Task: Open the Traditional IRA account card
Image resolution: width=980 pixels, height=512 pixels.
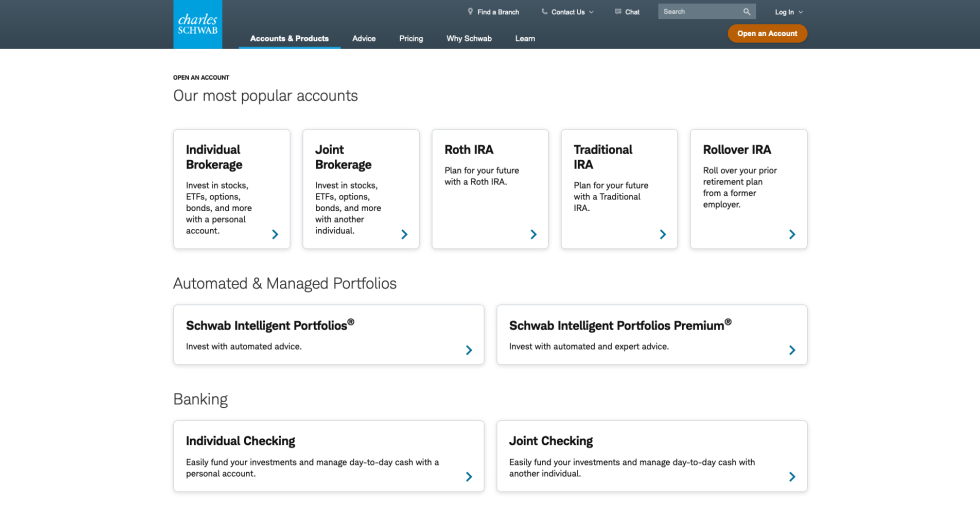Action: click(x=619, y=188)
